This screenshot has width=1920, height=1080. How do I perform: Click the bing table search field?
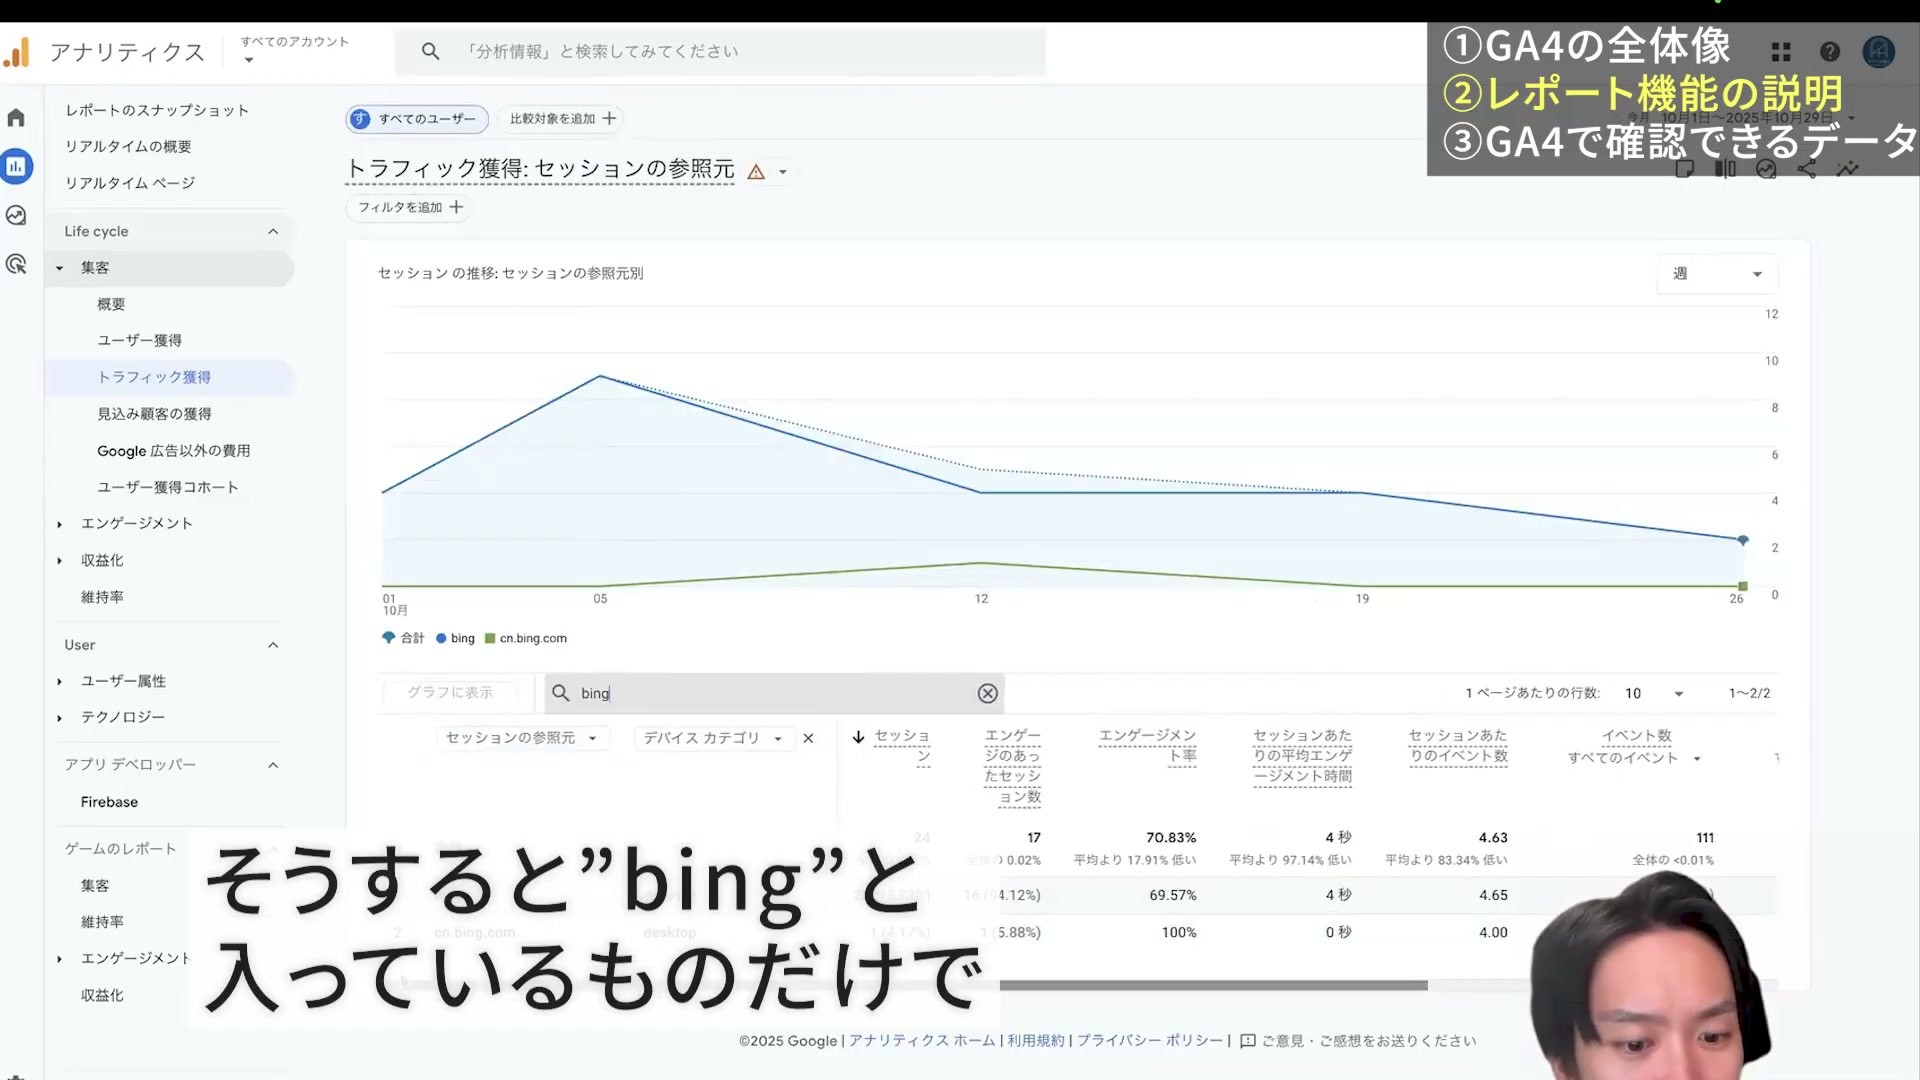(x=775, y=693)
